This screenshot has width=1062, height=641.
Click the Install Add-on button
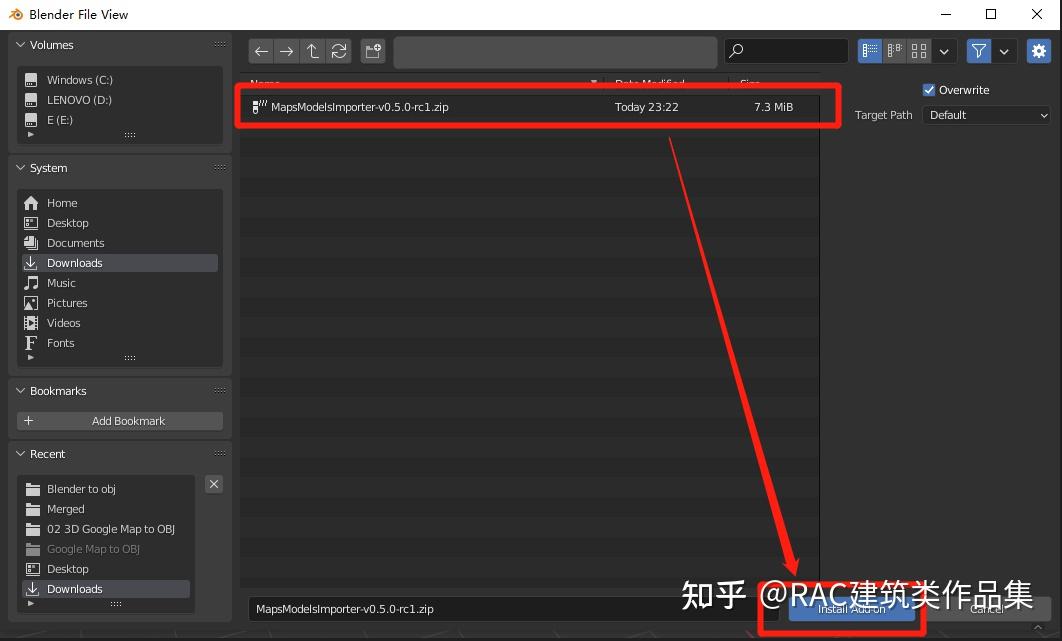[851, 609]
